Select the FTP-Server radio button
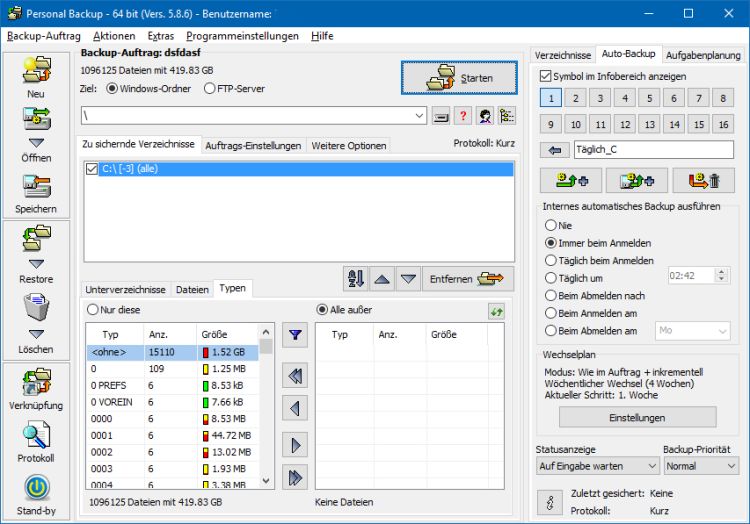Image resolution: width=750 pixels, height=524 pixels. pos(210,88)
